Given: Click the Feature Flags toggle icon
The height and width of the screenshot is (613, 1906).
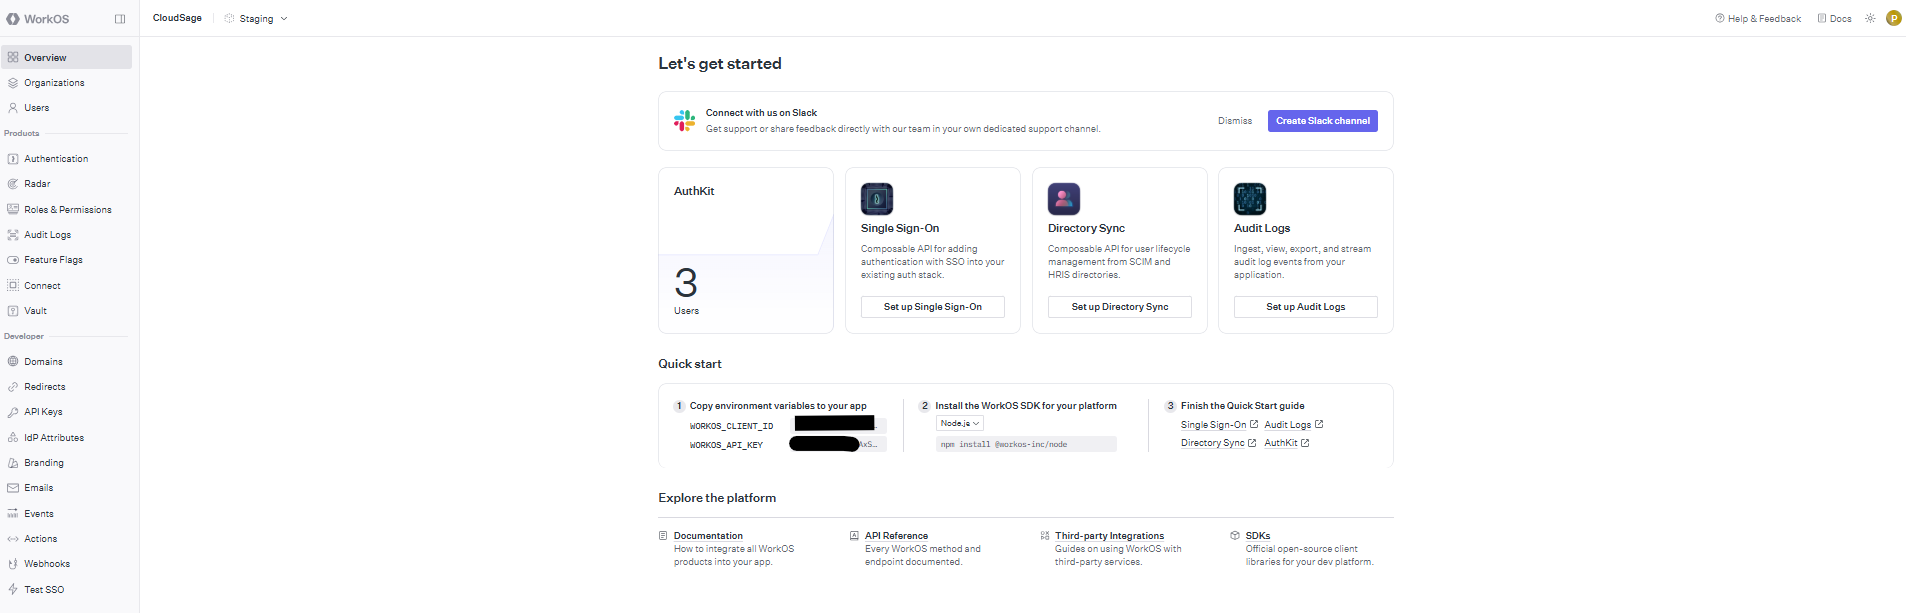Looking at the screenshot, I should pyautogui.click(x=13, y=260).
